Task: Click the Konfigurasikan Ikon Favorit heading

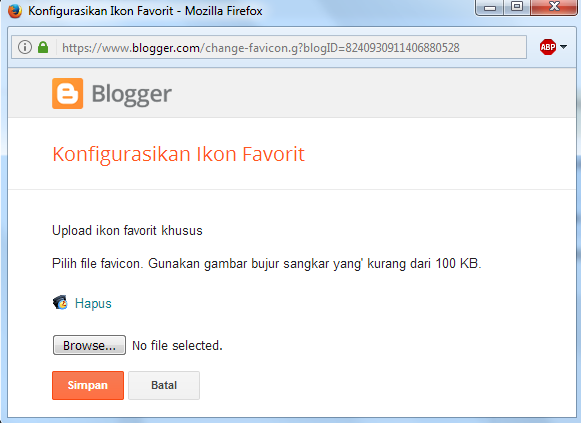Action: point(178,154)
